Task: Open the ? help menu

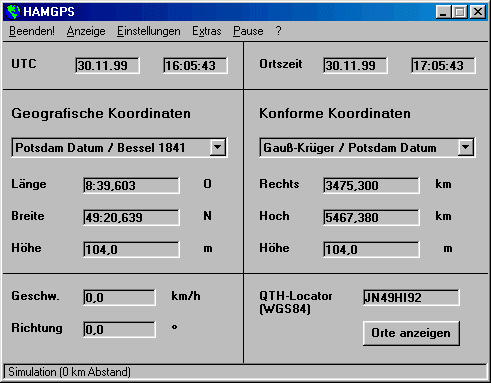Action: click(278, 31)
